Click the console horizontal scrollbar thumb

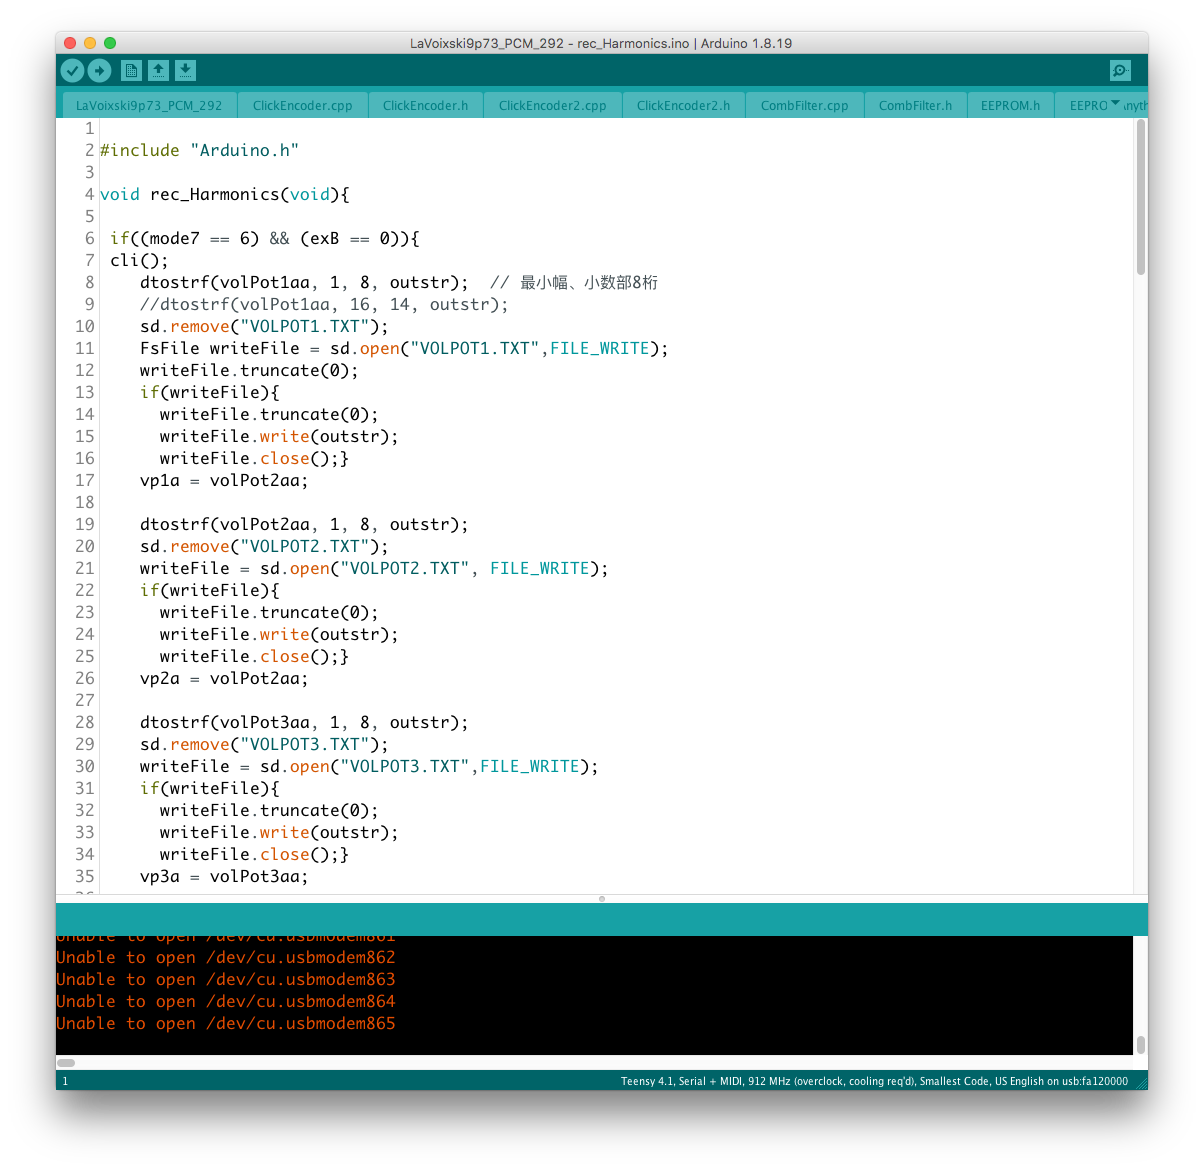pos(66,1063)
